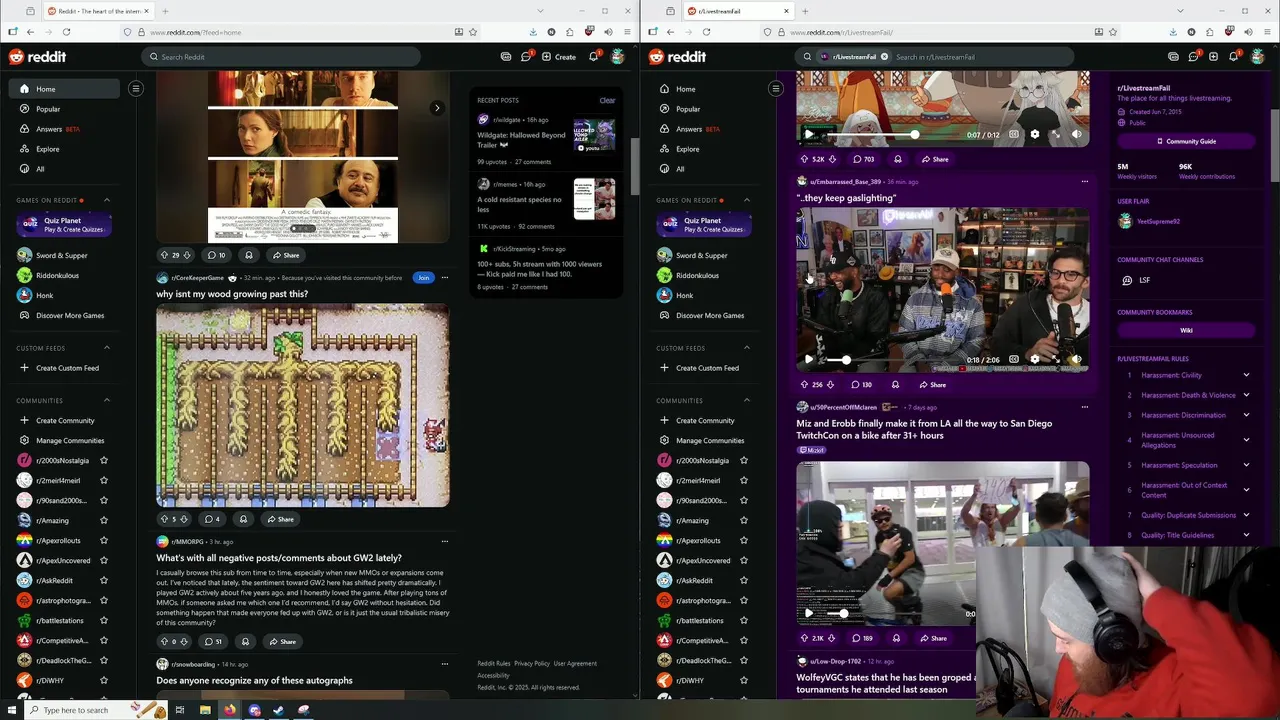1280x720 pixels.
Task: Upvote the CoreKeeperGame wood growing post
Action: pos(164,519)
